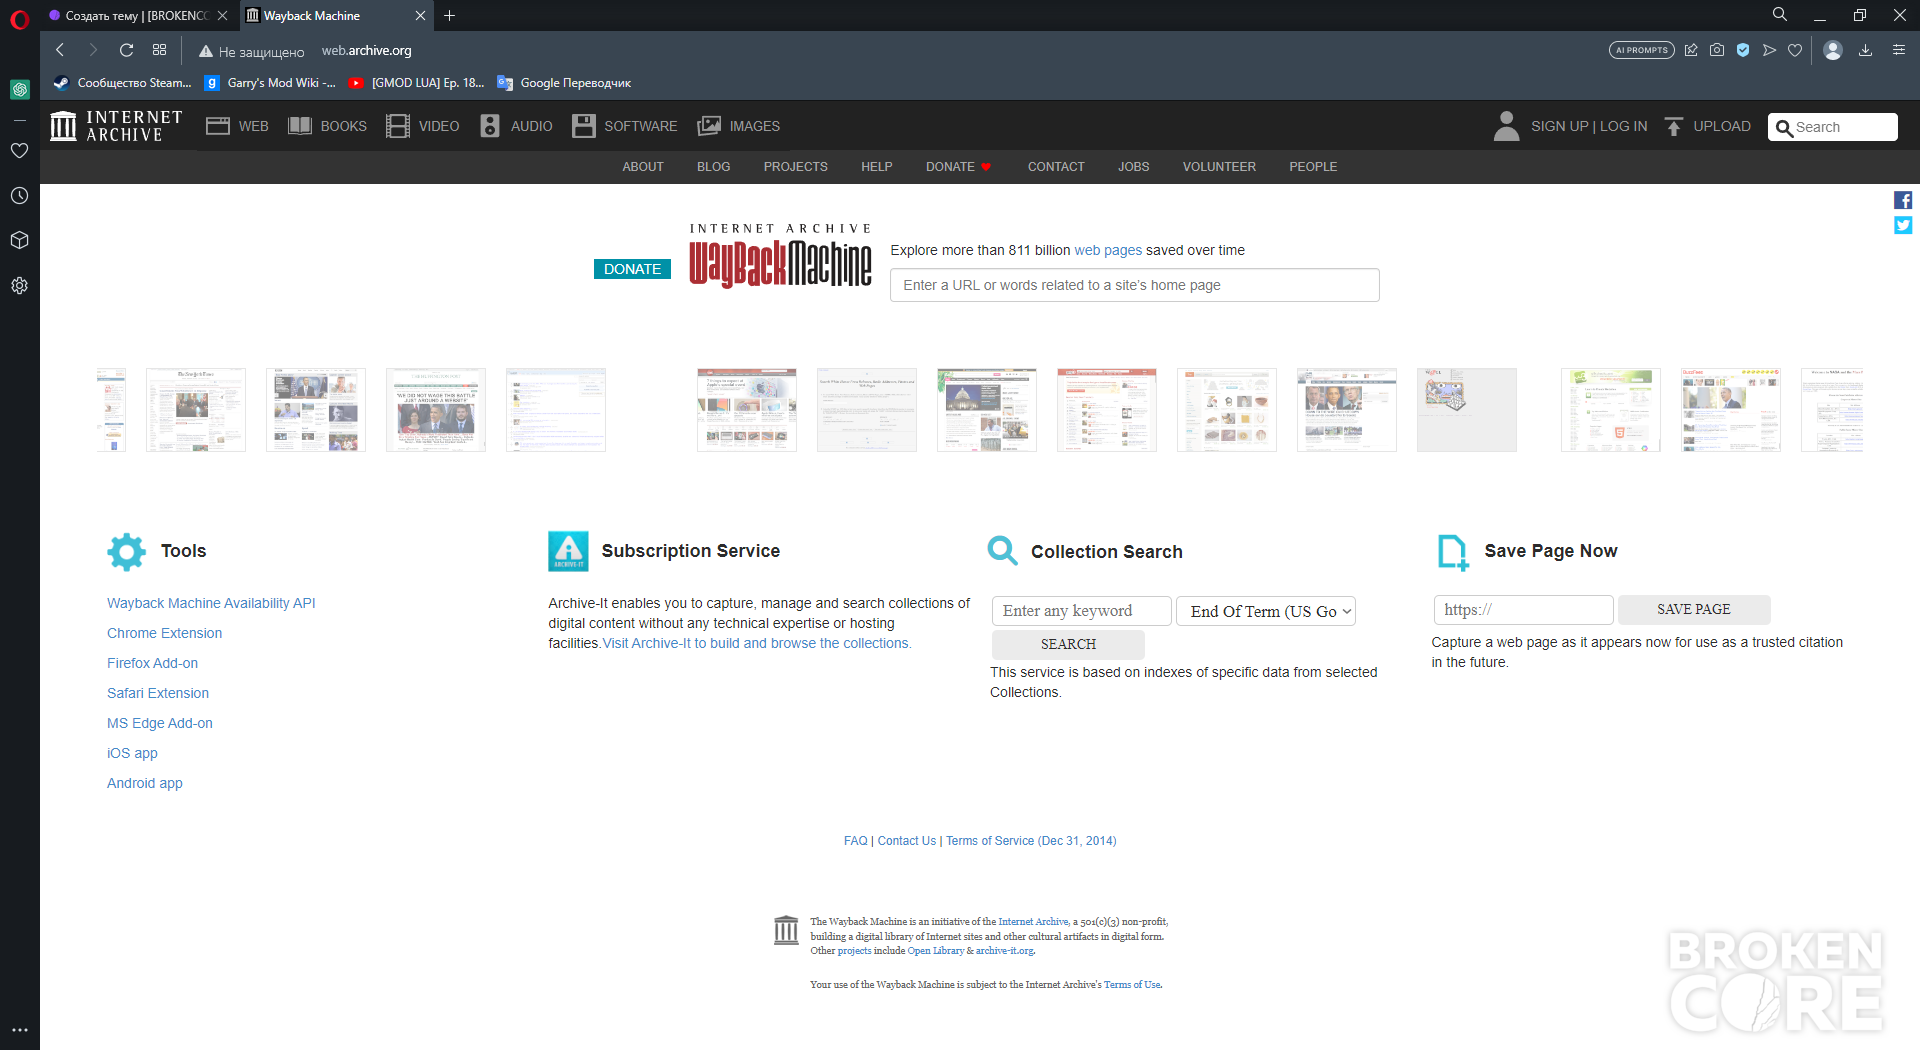
Task: Click the Enter any keyword field
Action: 1081,611
